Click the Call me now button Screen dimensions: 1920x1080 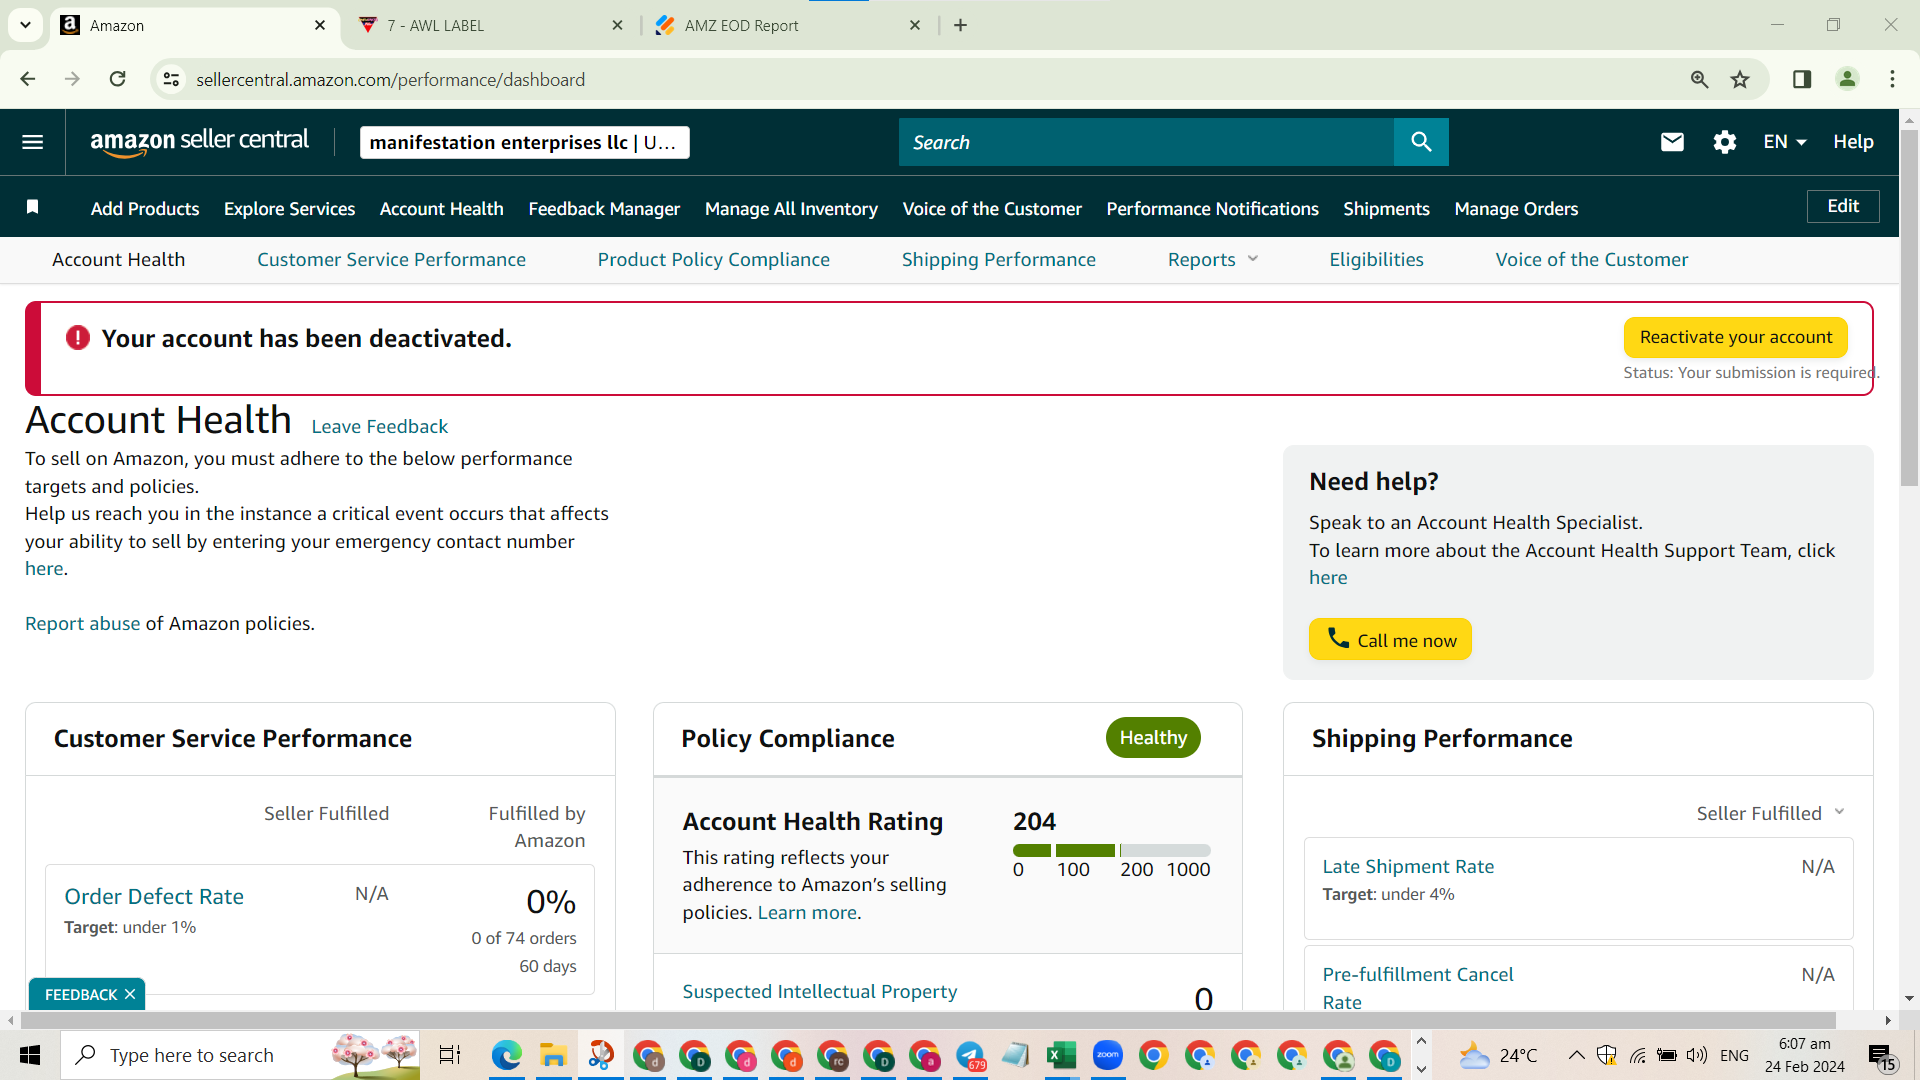[x=1390, y=639]
